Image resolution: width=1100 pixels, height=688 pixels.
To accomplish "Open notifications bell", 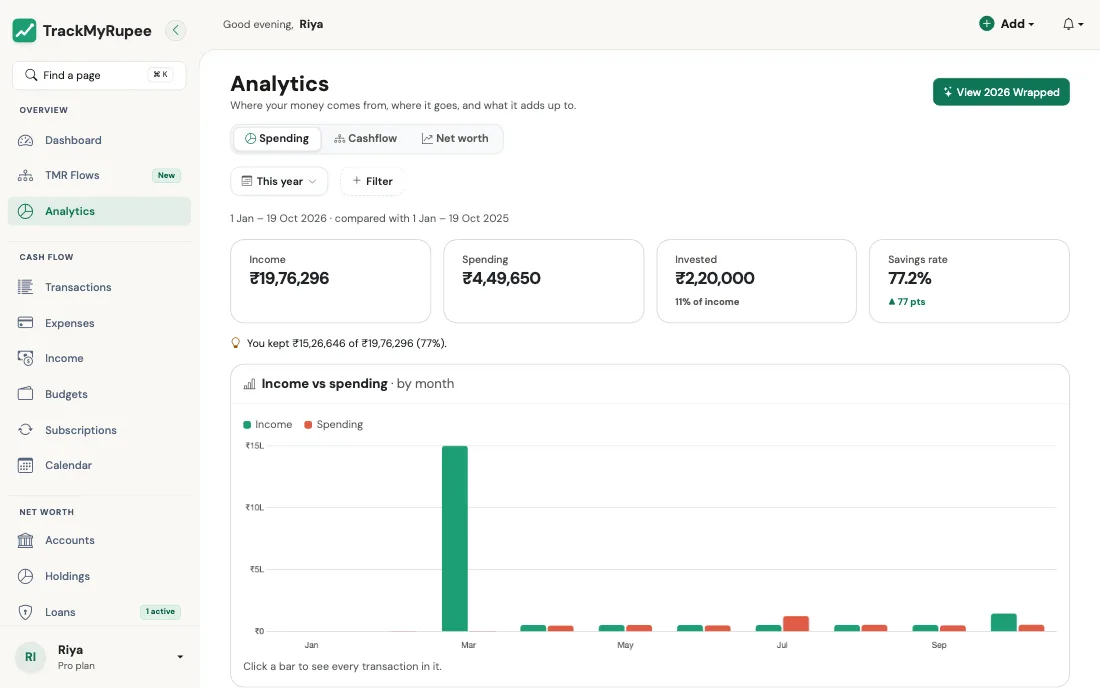I will [1068, 24].
